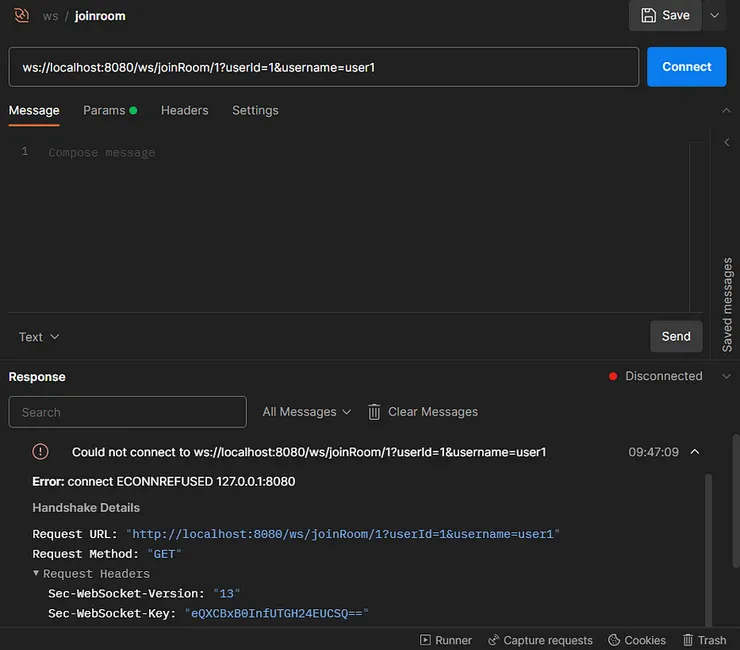Collapse the Request Headers triangle
Screen dimensions: 740x650
pyautogui.click(x=36, y=573)
